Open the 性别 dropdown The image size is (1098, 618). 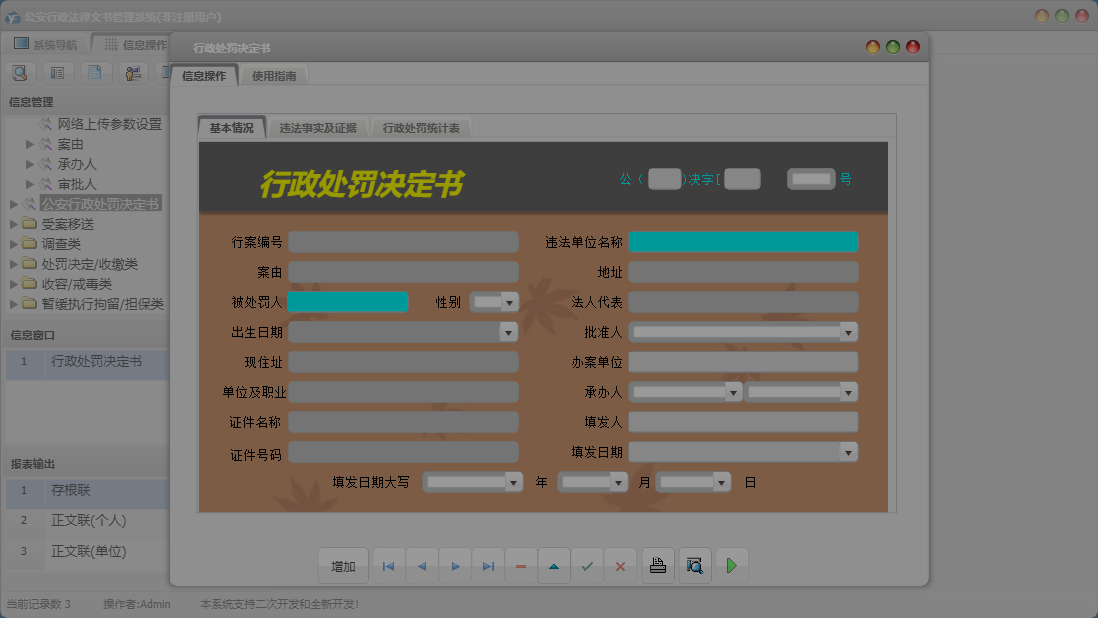tap(509, 302)
